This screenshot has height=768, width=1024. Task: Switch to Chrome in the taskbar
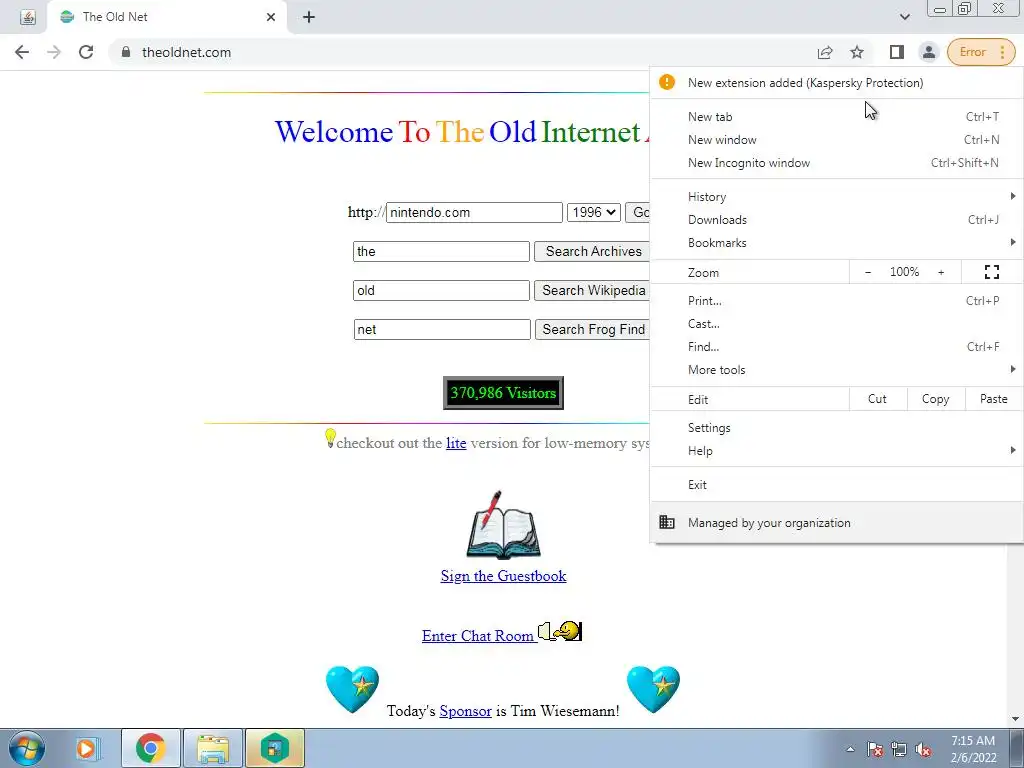(x=150, y=748)
